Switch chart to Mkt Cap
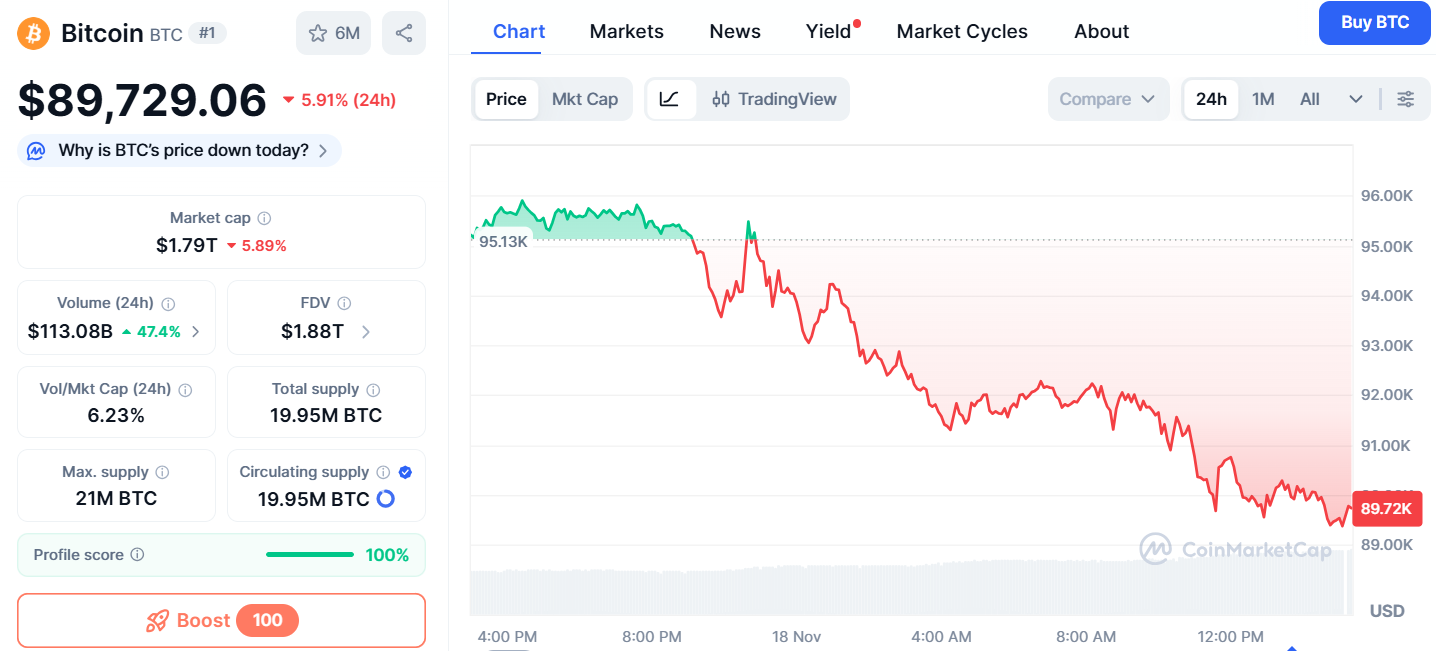This screenshot has width=1436, height=651. 585,99
